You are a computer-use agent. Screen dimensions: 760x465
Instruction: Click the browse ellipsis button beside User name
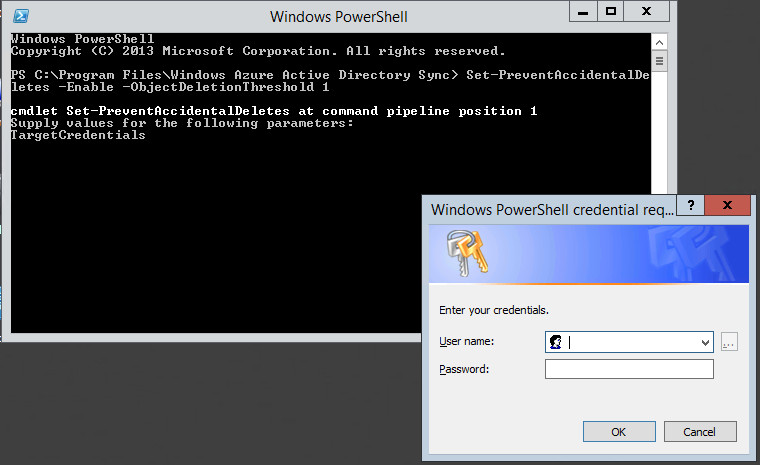pyautogui.click(x=729, y=342)
